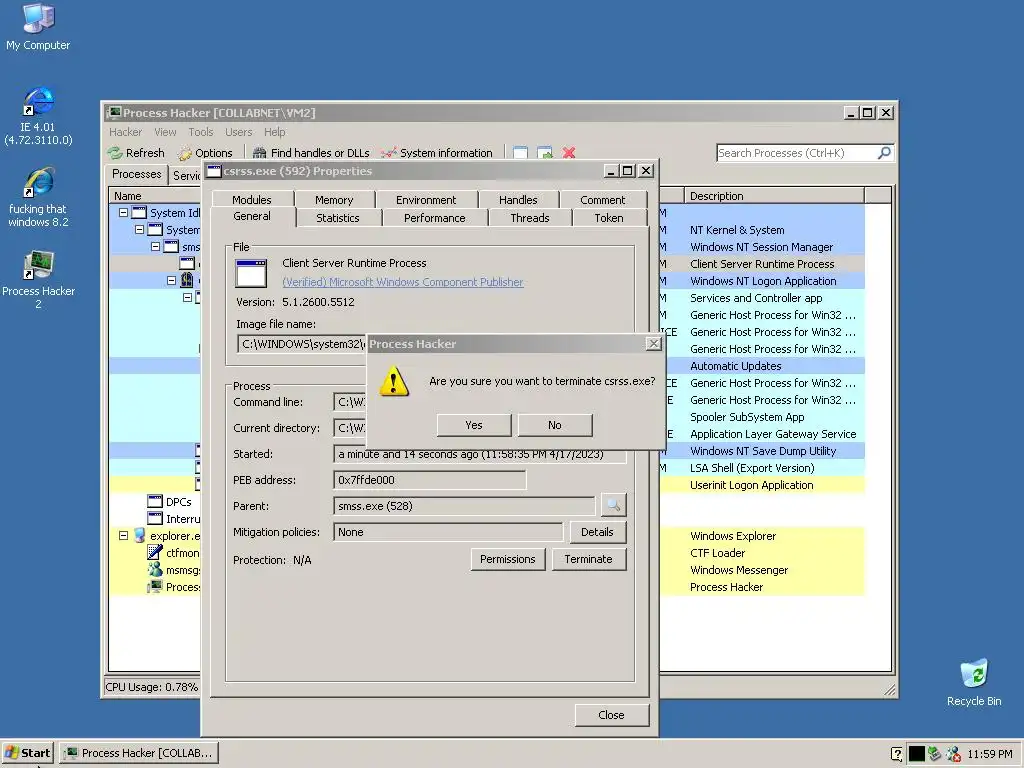
Task: Switch to the Environment tab
Action: (x=426, y=200)
